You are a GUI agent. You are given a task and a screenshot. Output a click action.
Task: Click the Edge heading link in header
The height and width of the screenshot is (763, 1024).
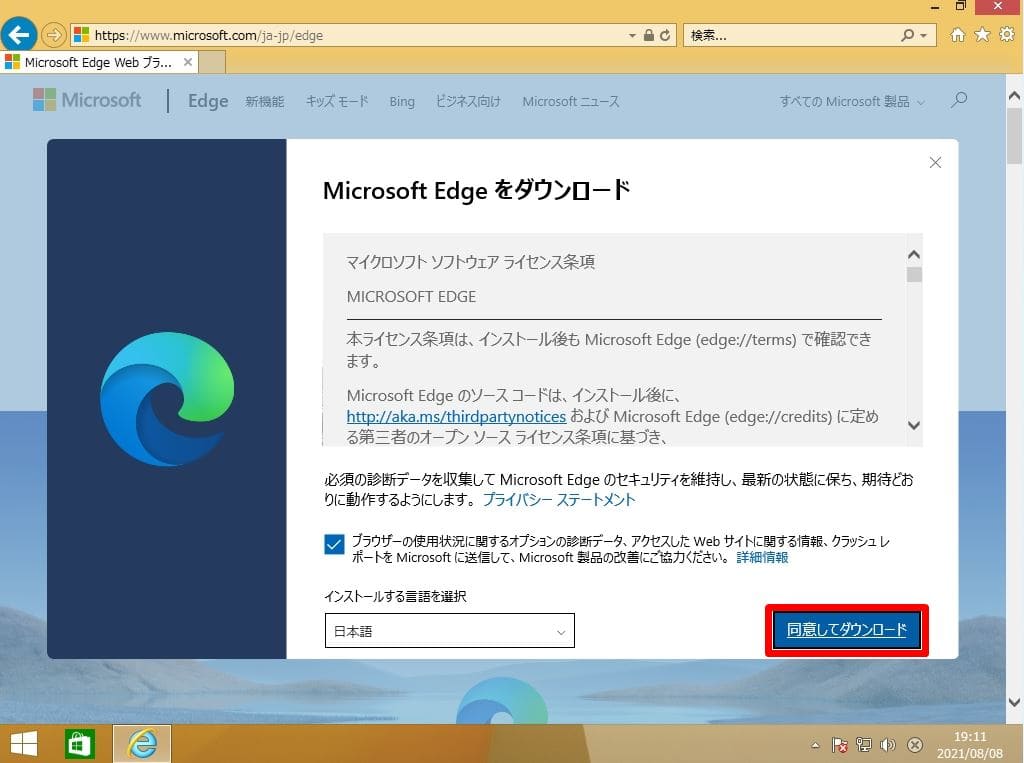(x=208, y=101)
